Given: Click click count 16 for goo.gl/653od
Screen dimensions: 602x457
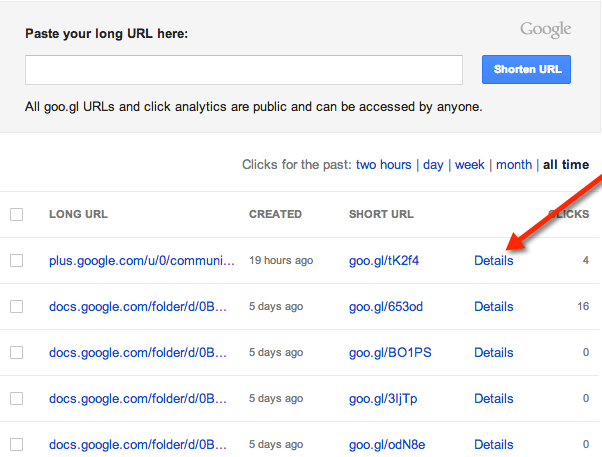Looking at the screenshot, I should coord(583,306).
